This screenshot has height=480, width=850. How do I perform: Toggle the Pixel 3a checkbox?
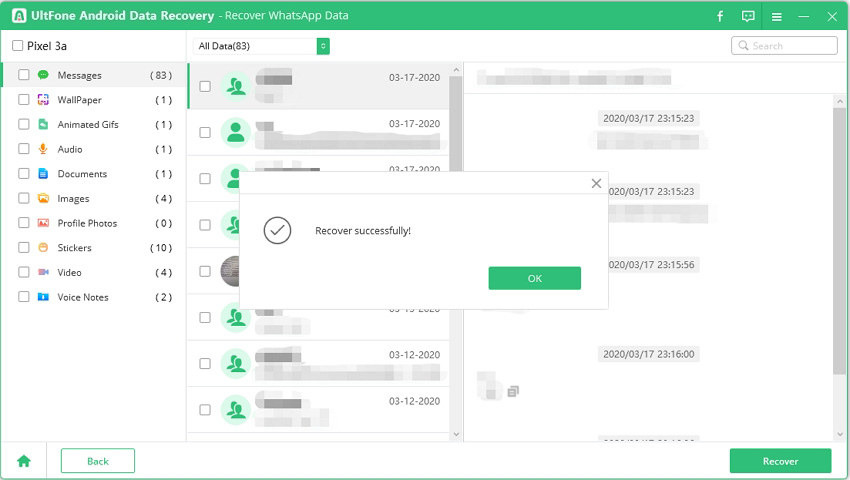[18, 46]
